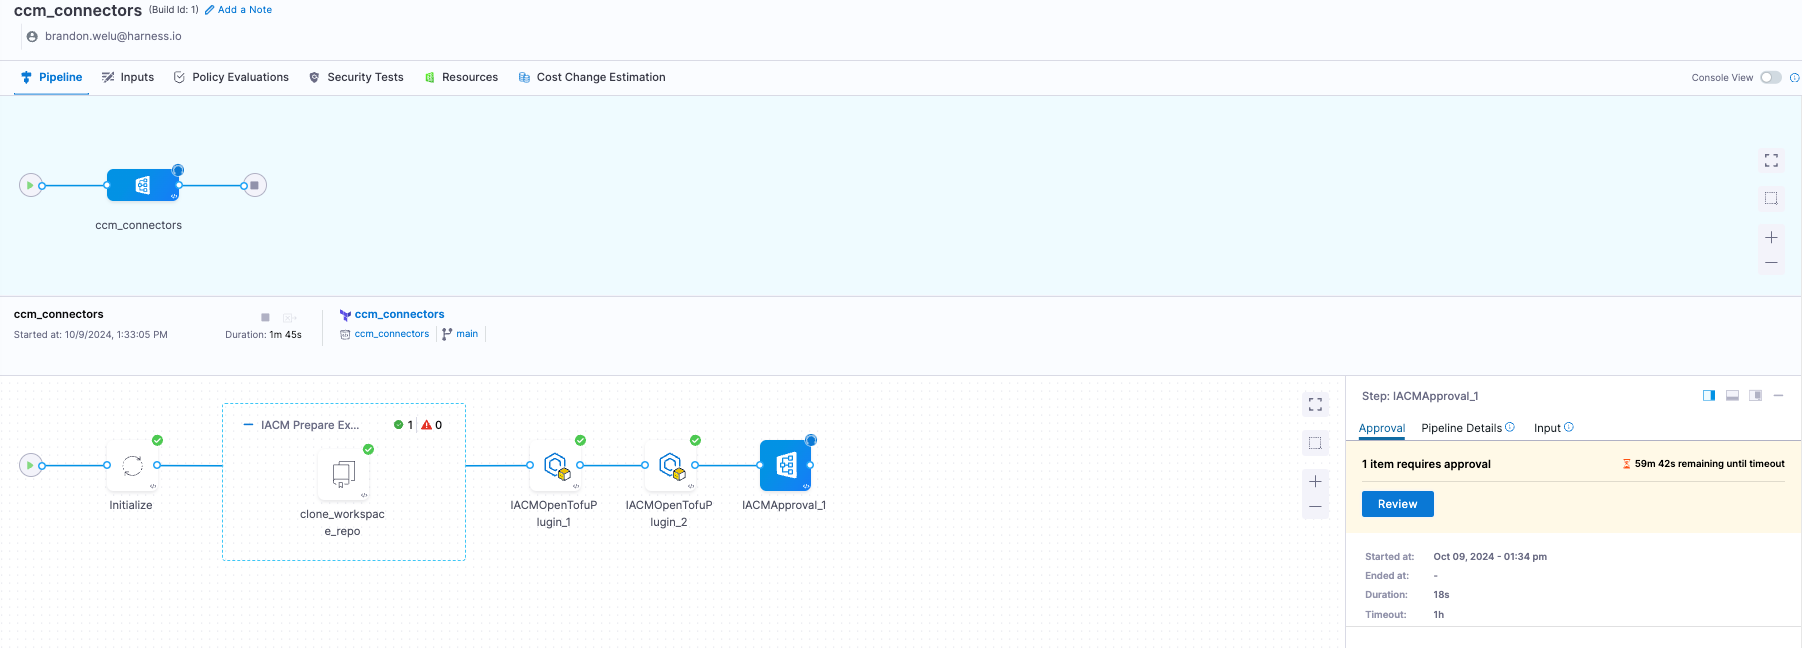Fit stage graph to screen

coord(1771,160)
